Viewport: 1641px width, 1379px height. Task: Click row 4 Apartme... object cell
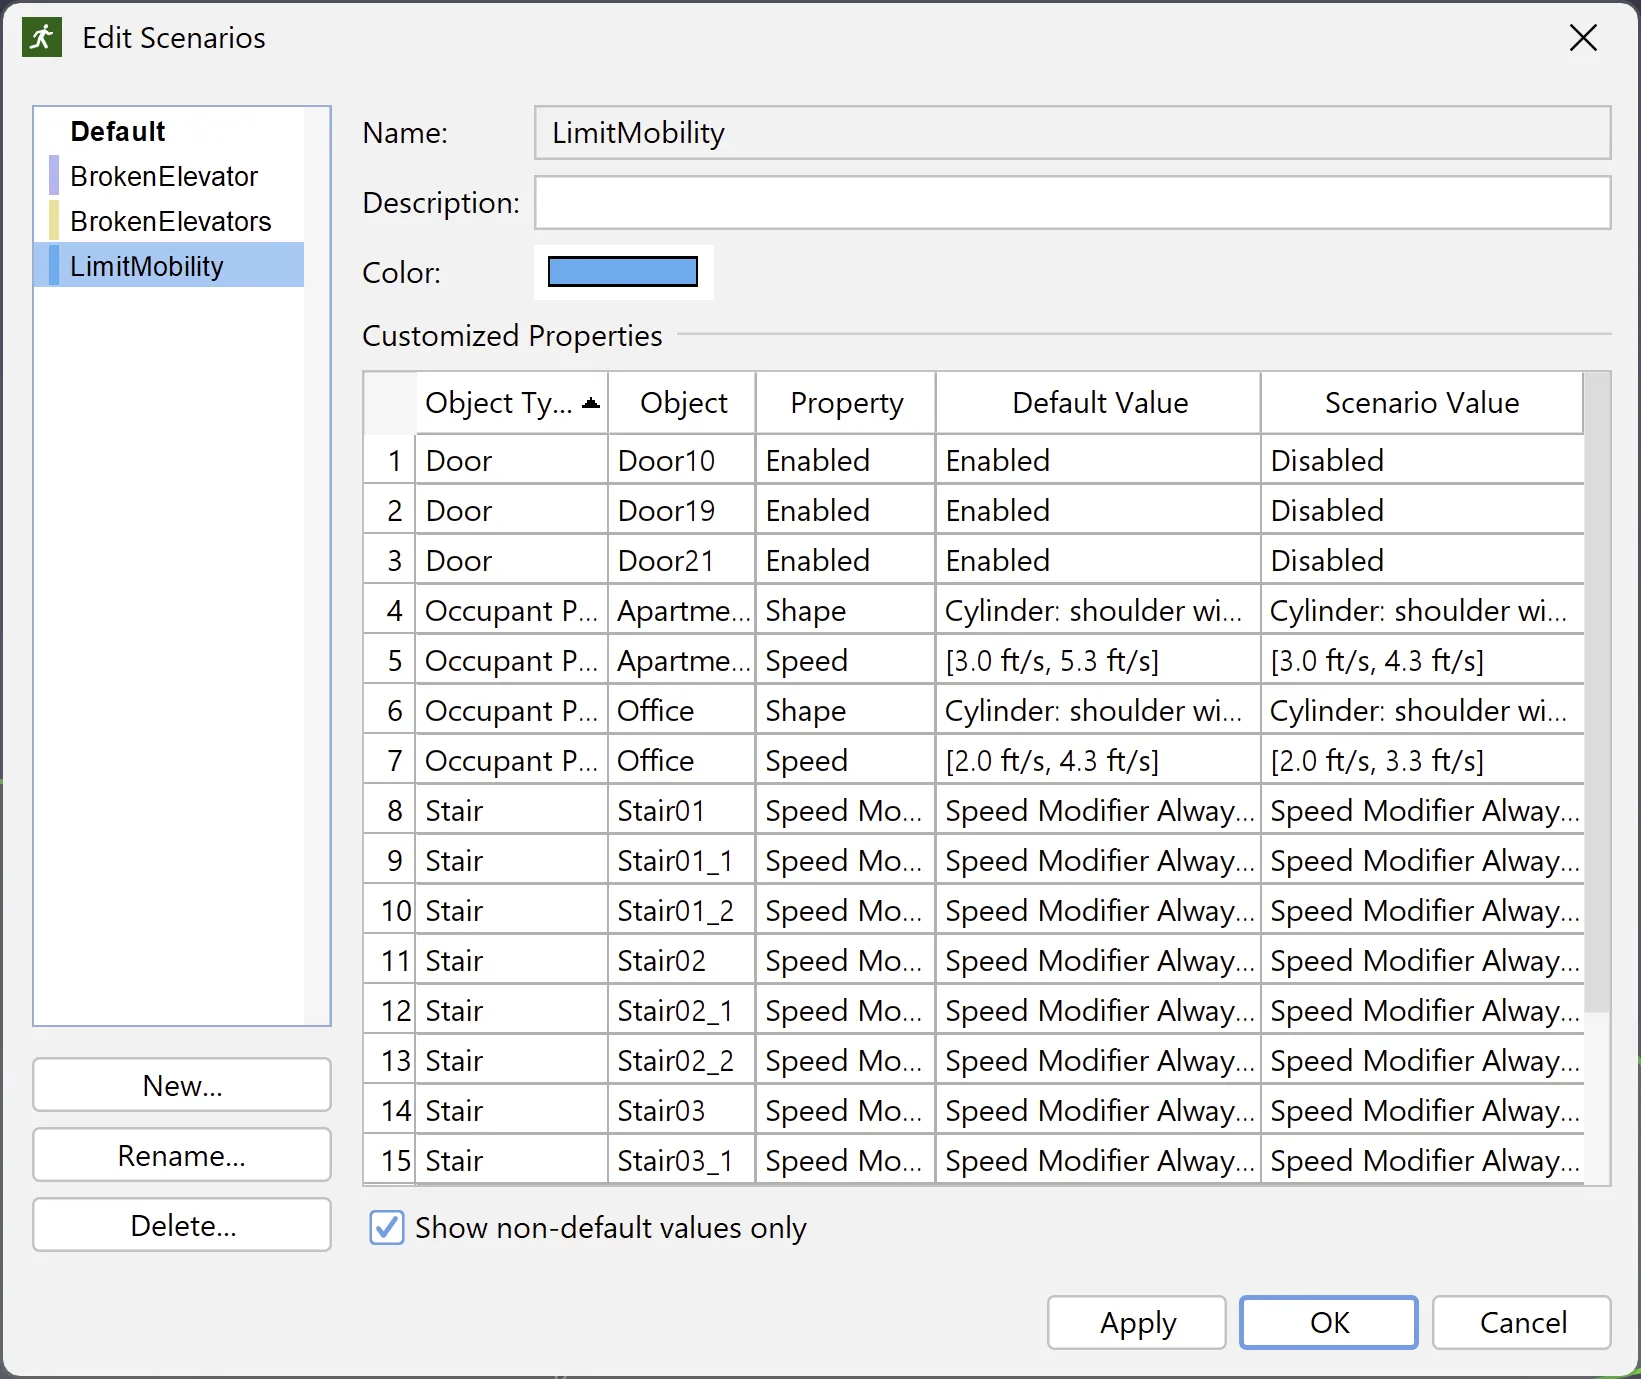coord(682,610)
